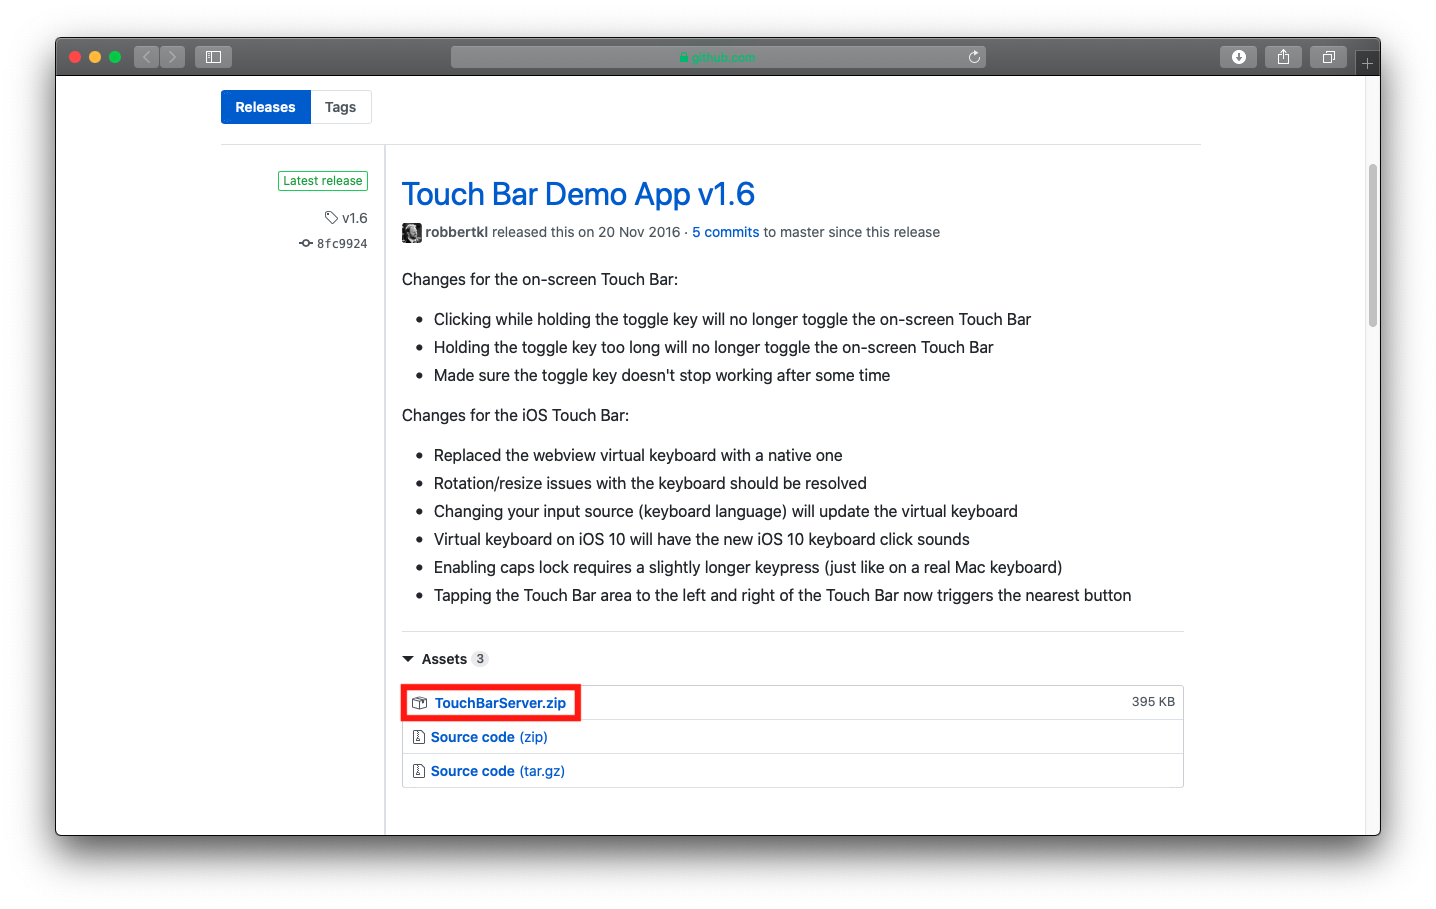This screenshot has width=1436, height=909.
Task: View the 5 commits since release
Action: click(726, 232)
